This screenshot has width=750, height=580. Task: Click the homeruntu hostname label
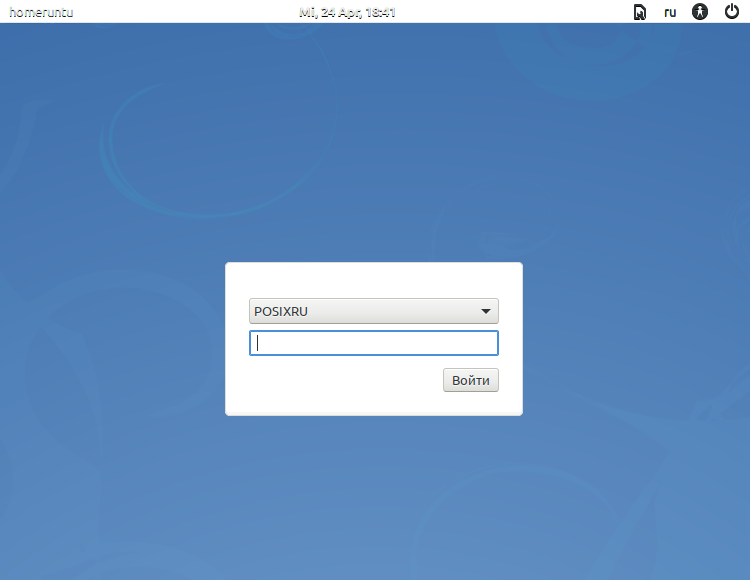pyautogui.click(x=41, y=12)
